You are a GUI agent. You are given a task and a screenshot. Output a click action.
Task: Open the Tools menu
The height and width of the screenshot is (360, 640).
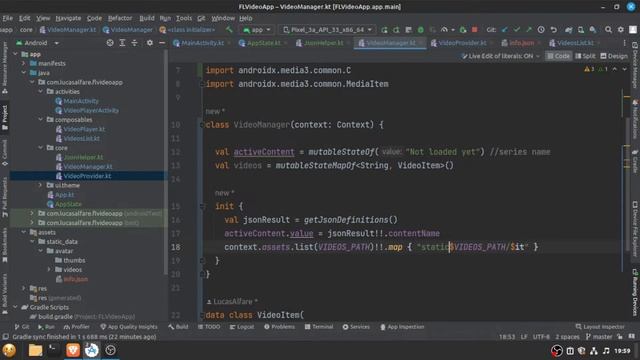[x=184, y=18]
